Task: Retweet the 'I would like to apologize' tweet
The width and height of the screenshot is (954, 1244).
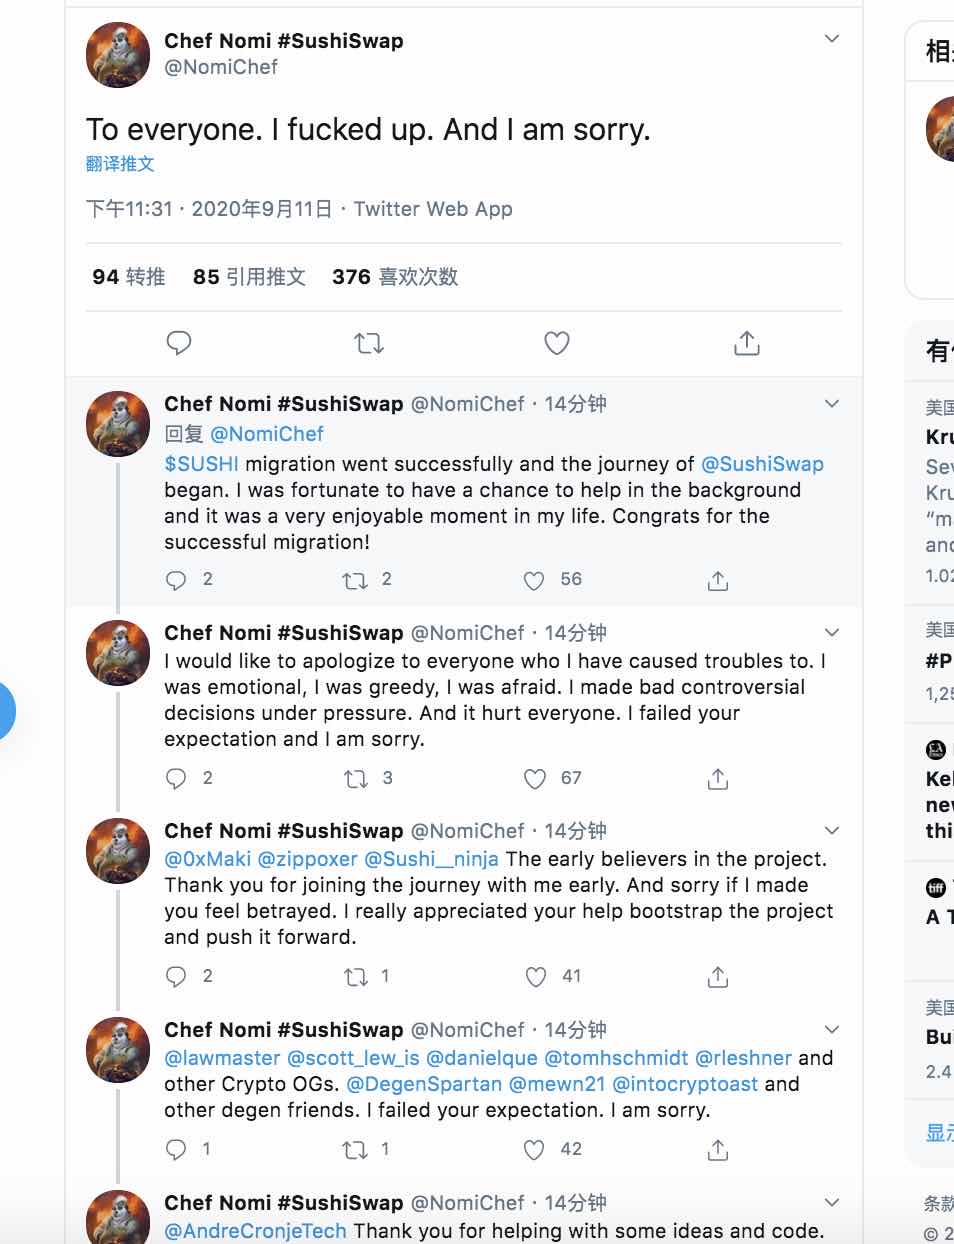Action: [355, 779]
